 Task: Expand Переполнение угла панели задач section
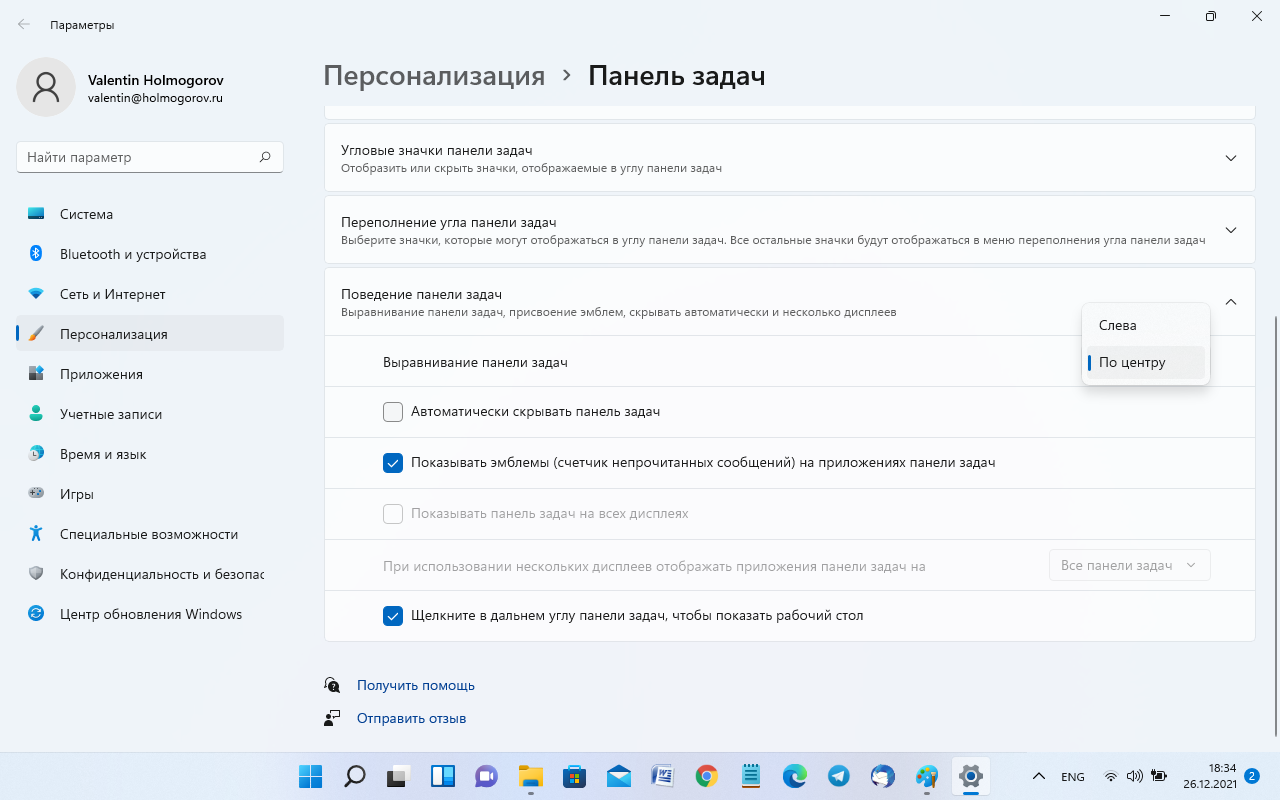point(1231,230)
